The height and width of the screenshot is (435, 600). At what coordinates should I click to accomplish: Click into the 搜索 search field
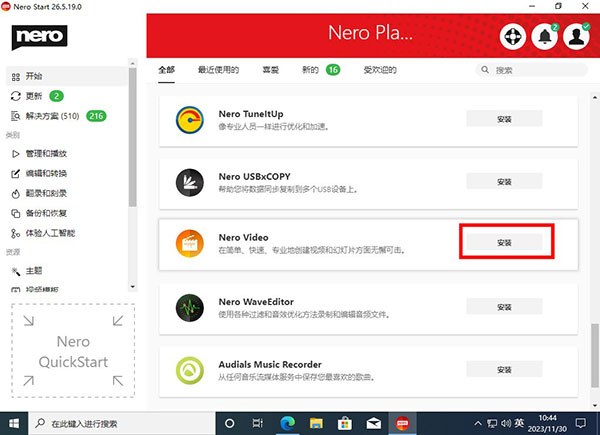(x=531, y=70)
